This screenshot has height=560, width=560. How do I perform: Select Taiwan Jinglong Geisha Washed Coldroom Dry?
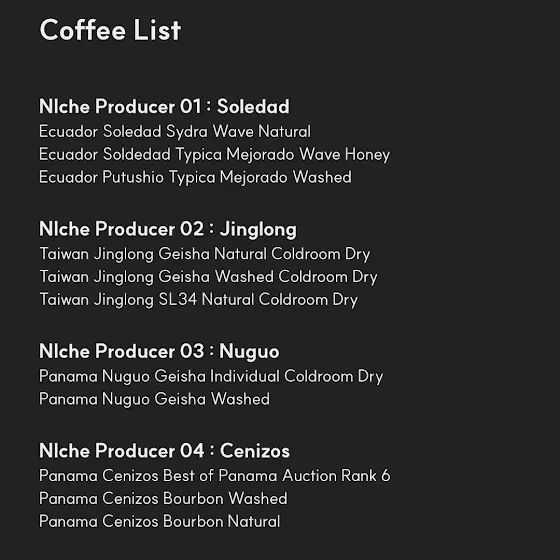tap(208, 277)
